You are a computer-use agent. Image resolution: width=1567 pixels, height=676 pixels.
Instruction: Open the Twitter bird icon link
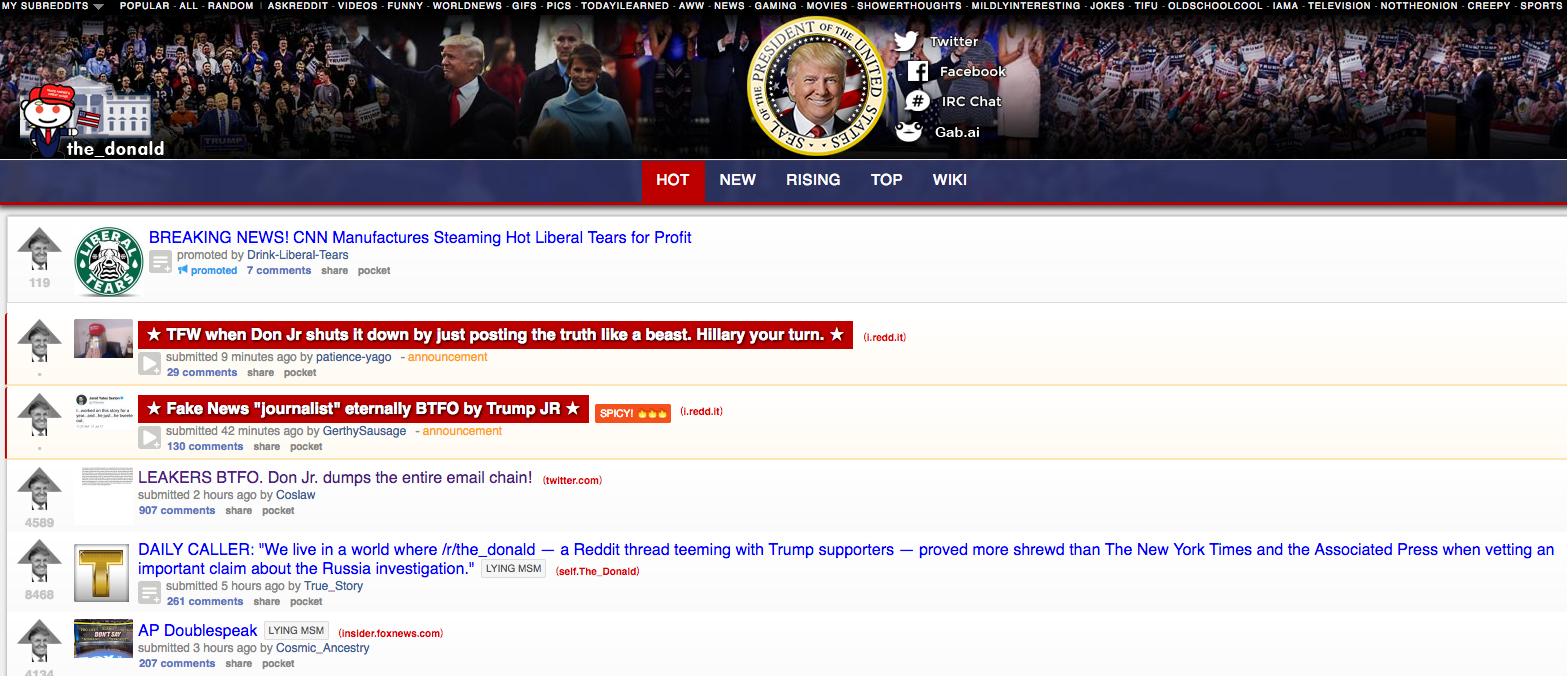pos(906,41)
